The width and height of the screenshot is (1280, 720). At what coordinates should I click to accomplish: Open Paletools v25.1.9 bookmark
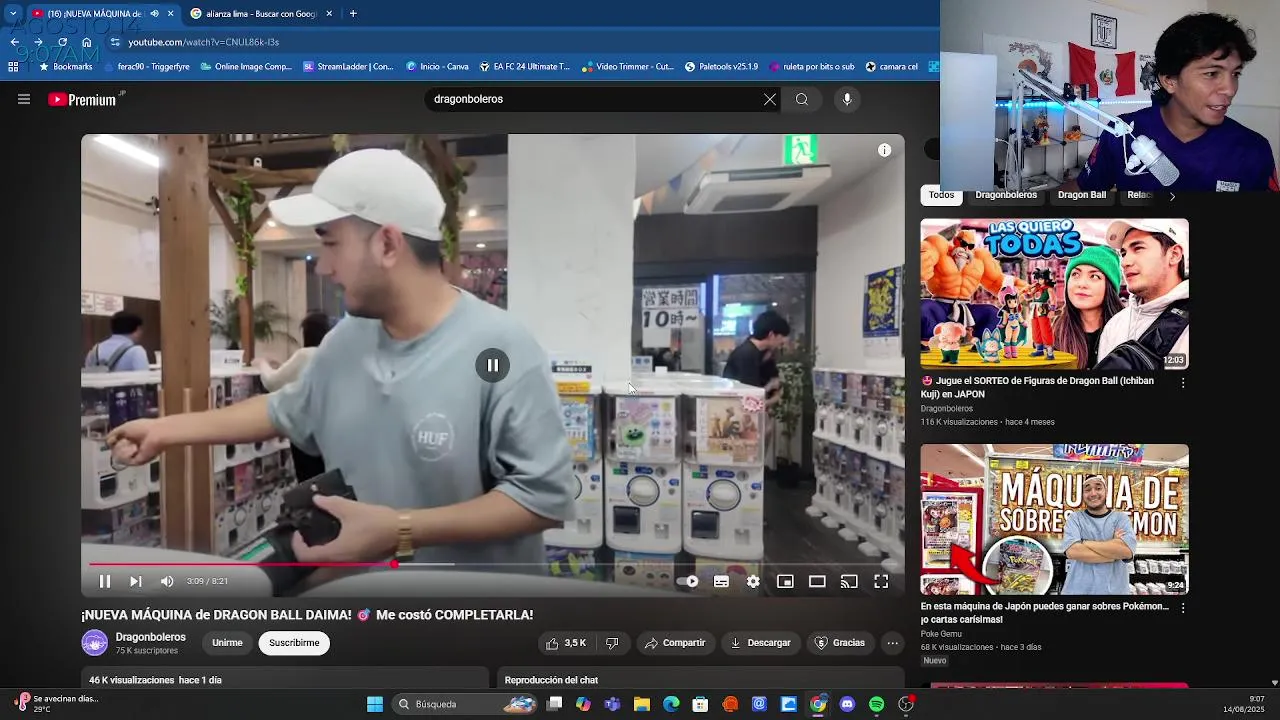pos(721,67)
